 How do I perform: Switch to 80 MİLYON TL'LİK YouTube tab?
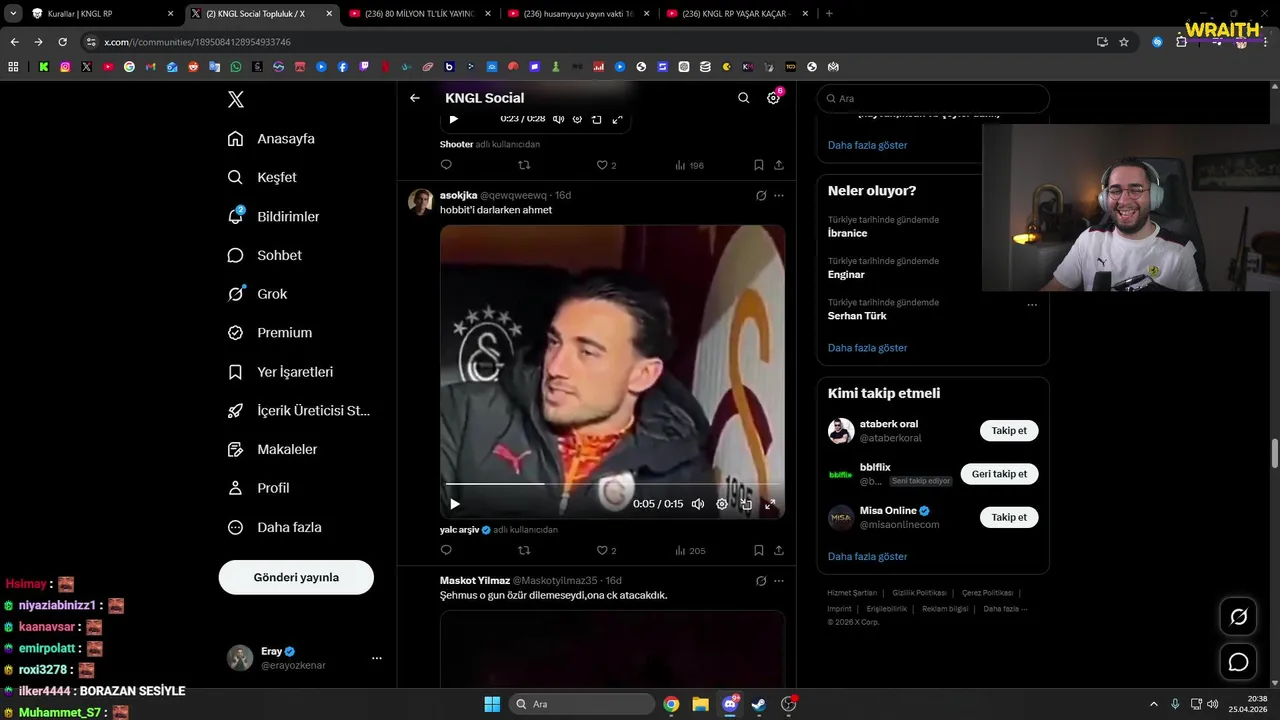pos(417,14)
